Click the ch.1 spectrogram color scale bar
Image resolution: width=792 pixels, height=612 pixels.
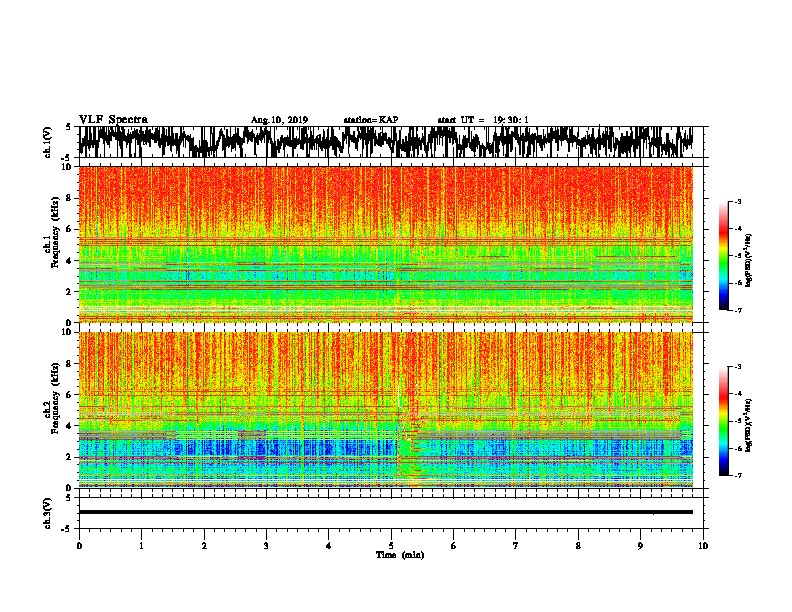click(723, 255)
